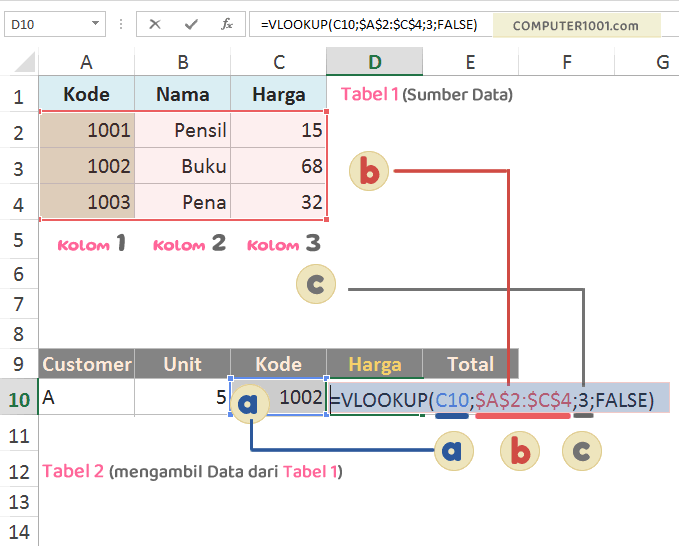Select the Harga cell with value 32
679x546 pixels.
279,202
